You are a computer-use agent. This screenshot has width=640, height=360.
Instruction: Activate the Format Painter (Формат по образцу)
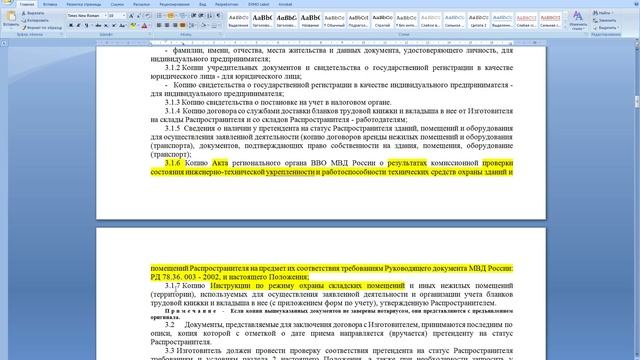point(42,28)
